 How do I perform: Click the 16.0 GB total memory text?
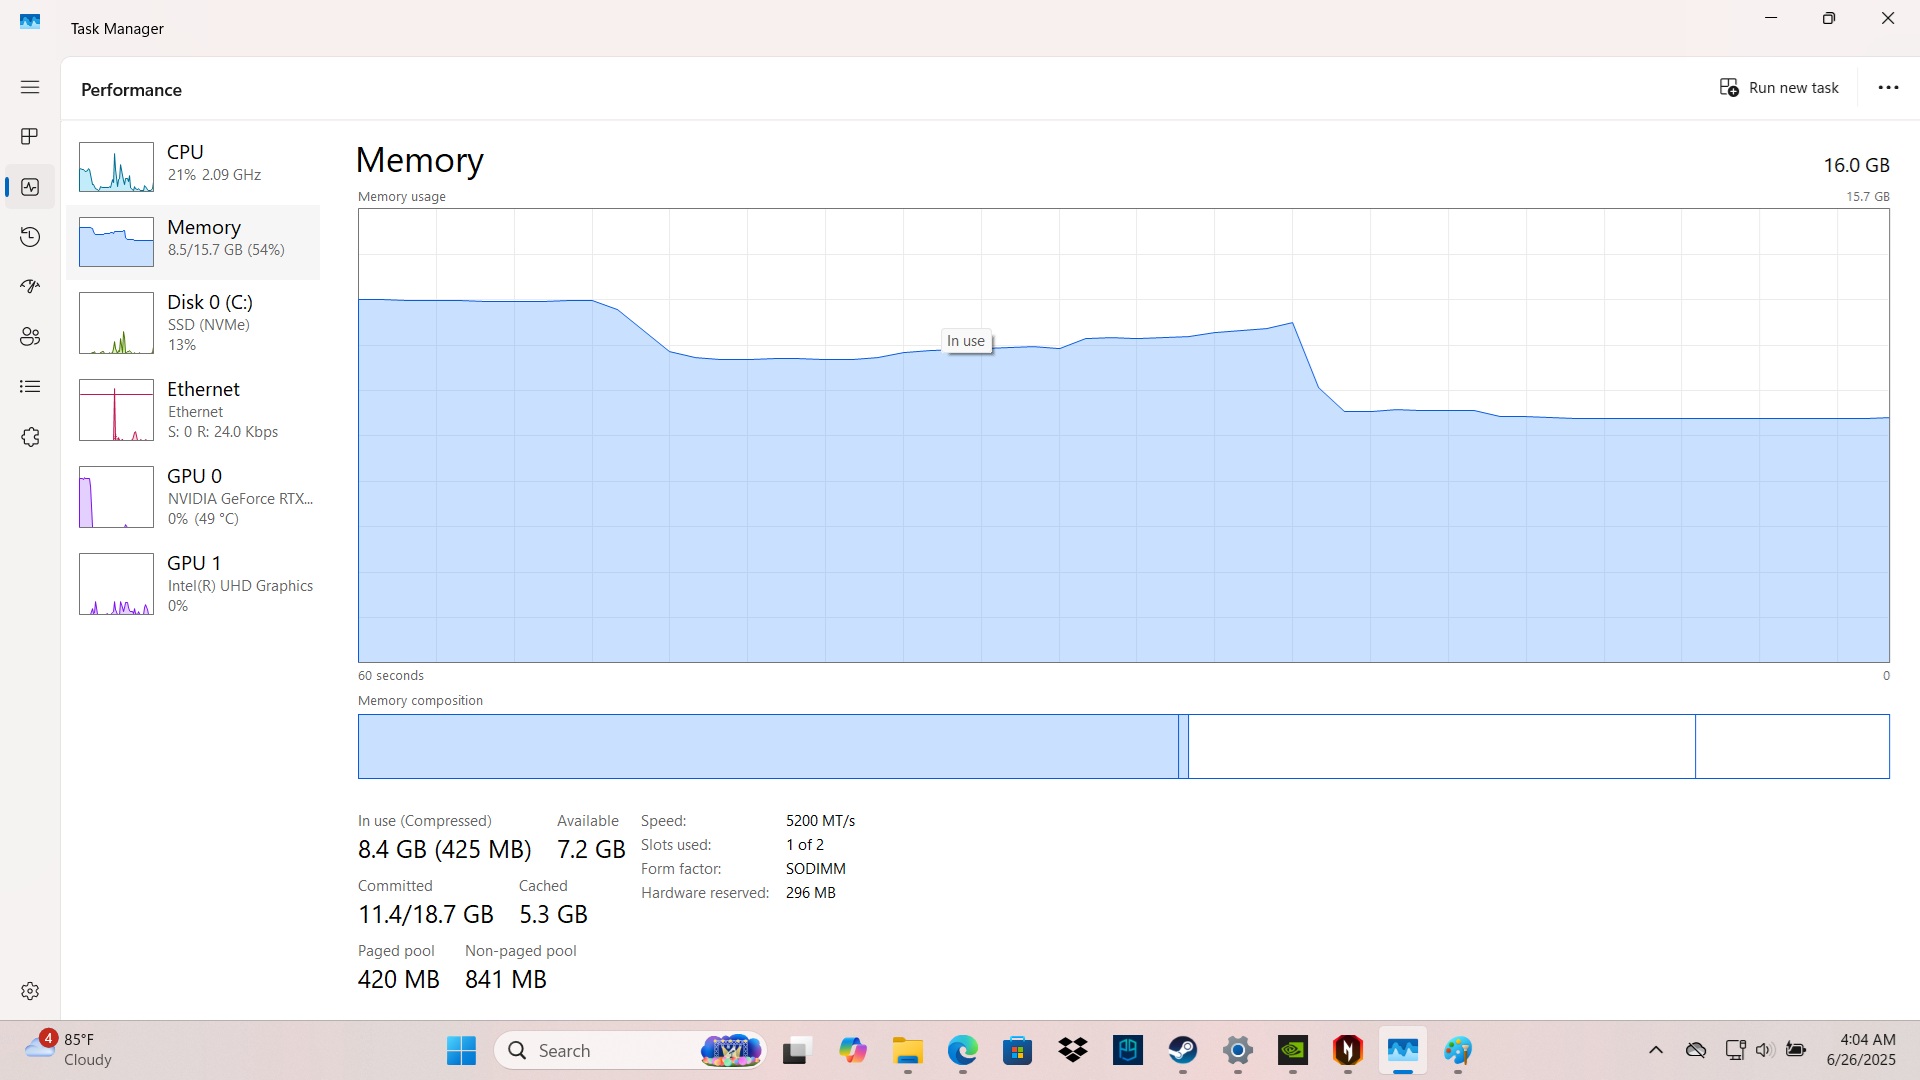pyautogui.click(x=1856, y=165)
